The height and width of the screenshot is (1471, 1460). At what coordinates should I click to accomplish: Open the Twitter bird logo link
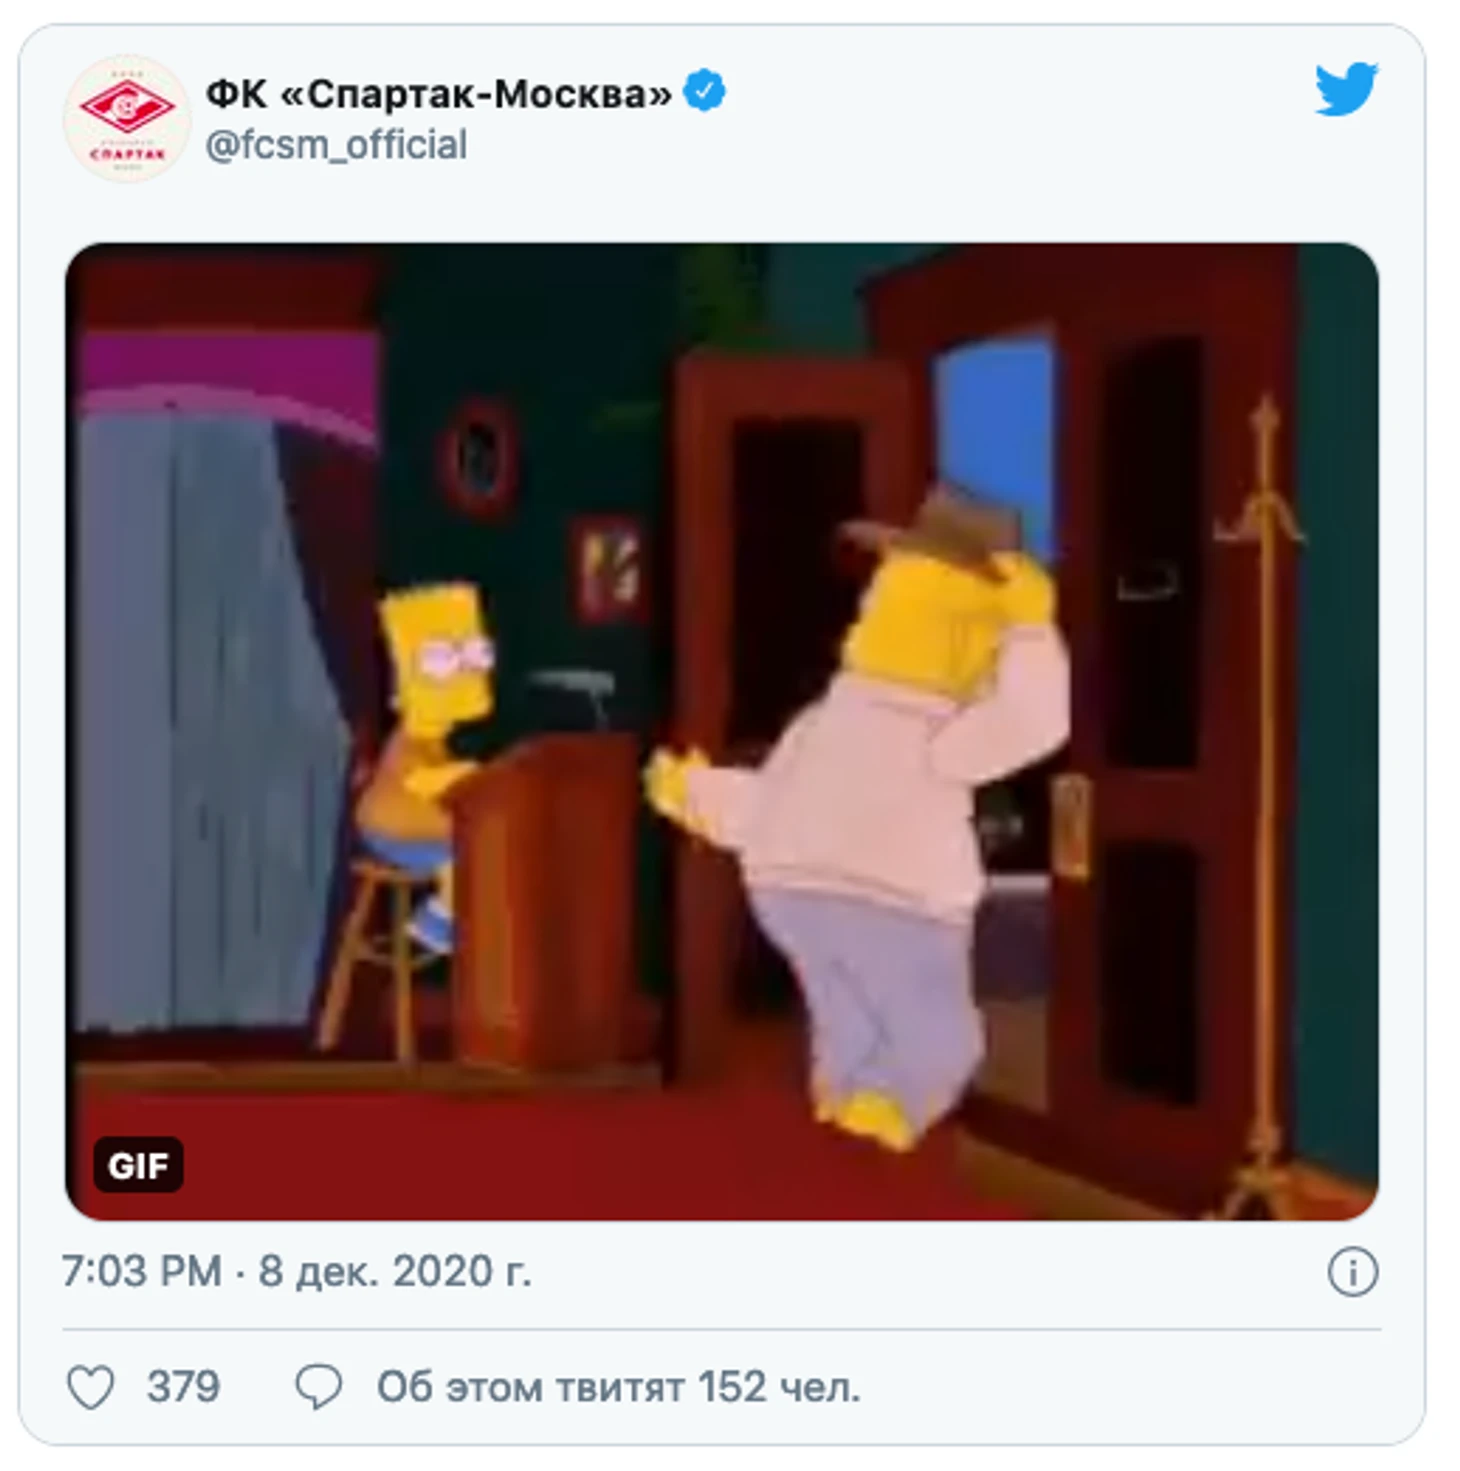point(1346,89)
